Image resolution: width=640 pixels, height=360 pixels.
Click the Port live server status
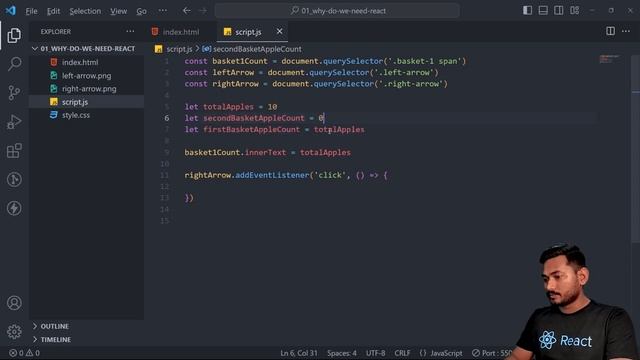pos(492,353)
